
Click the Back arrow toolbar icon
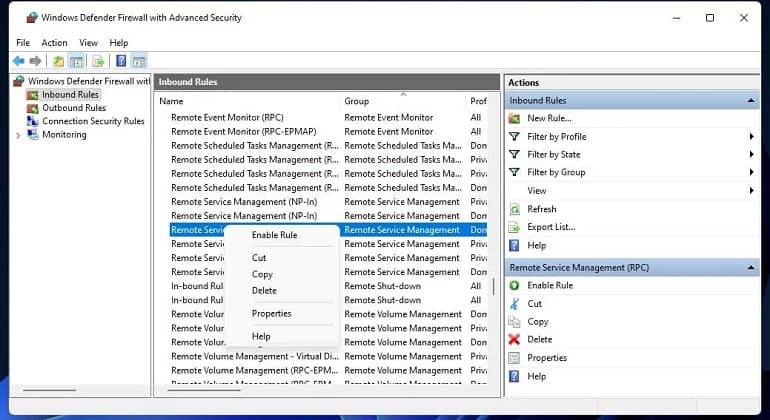[x=19, y=61]
